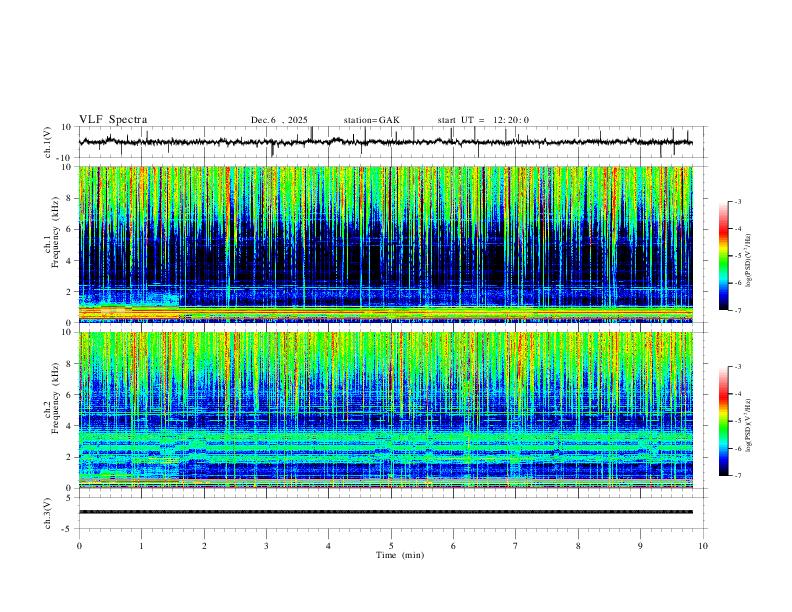The image size is (792, 612).
Task: Click the ch.2 spectrogram panel
Action: pos(385,410)
